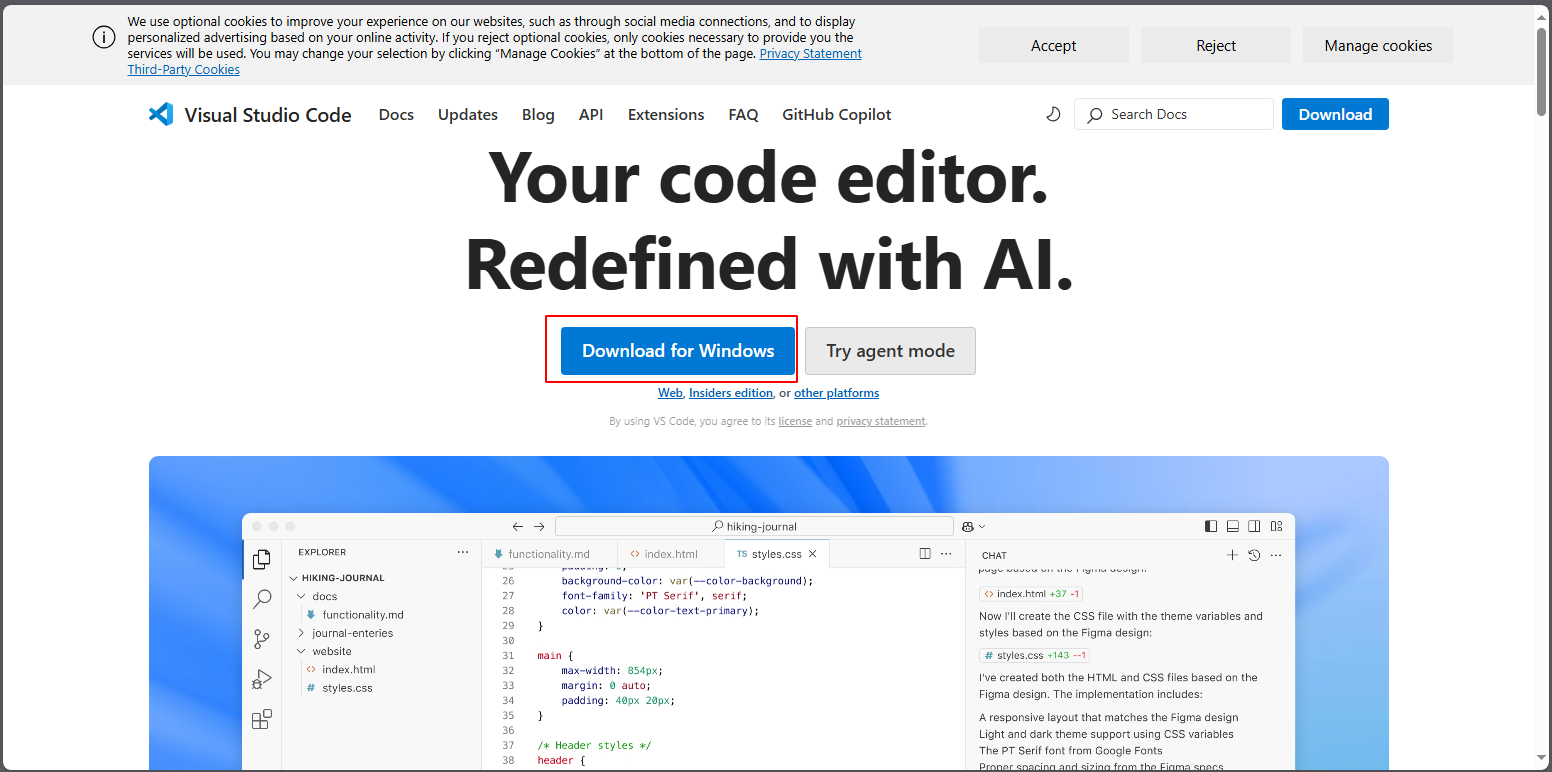The height and width of the screenshot is (772, 1552).
Task: Click the Try agent mode button
Action: point(890,351)
